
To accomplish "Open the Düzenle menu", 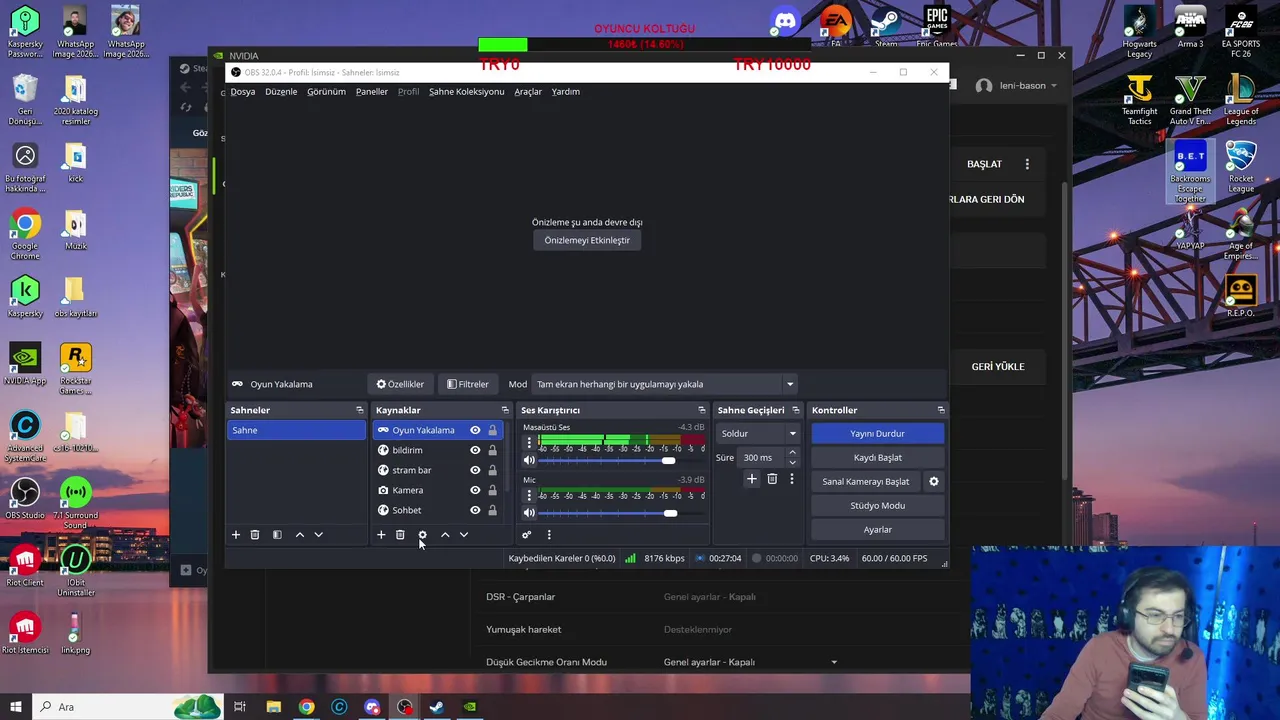I will (281, 91).
